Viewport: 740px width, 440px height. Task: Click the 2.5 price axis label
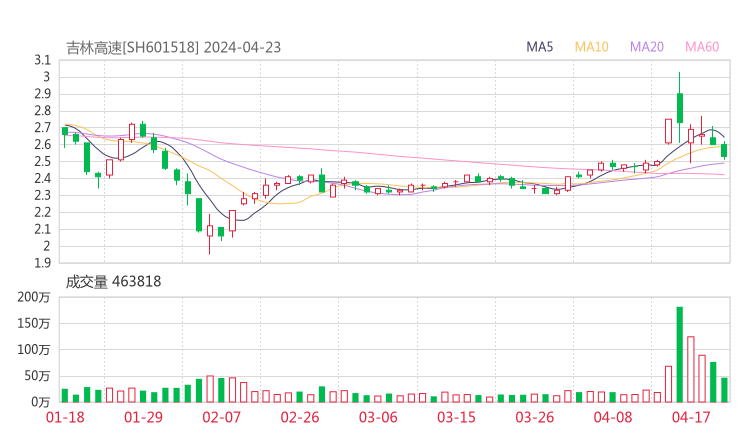42,161
